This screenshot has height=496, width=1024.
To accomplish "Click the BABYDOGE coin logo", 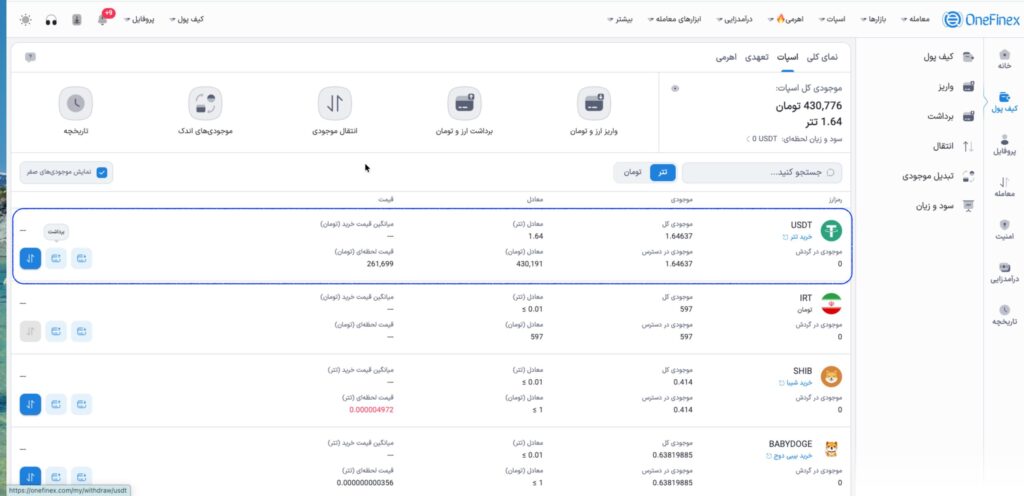I will (x=831, y=449).
